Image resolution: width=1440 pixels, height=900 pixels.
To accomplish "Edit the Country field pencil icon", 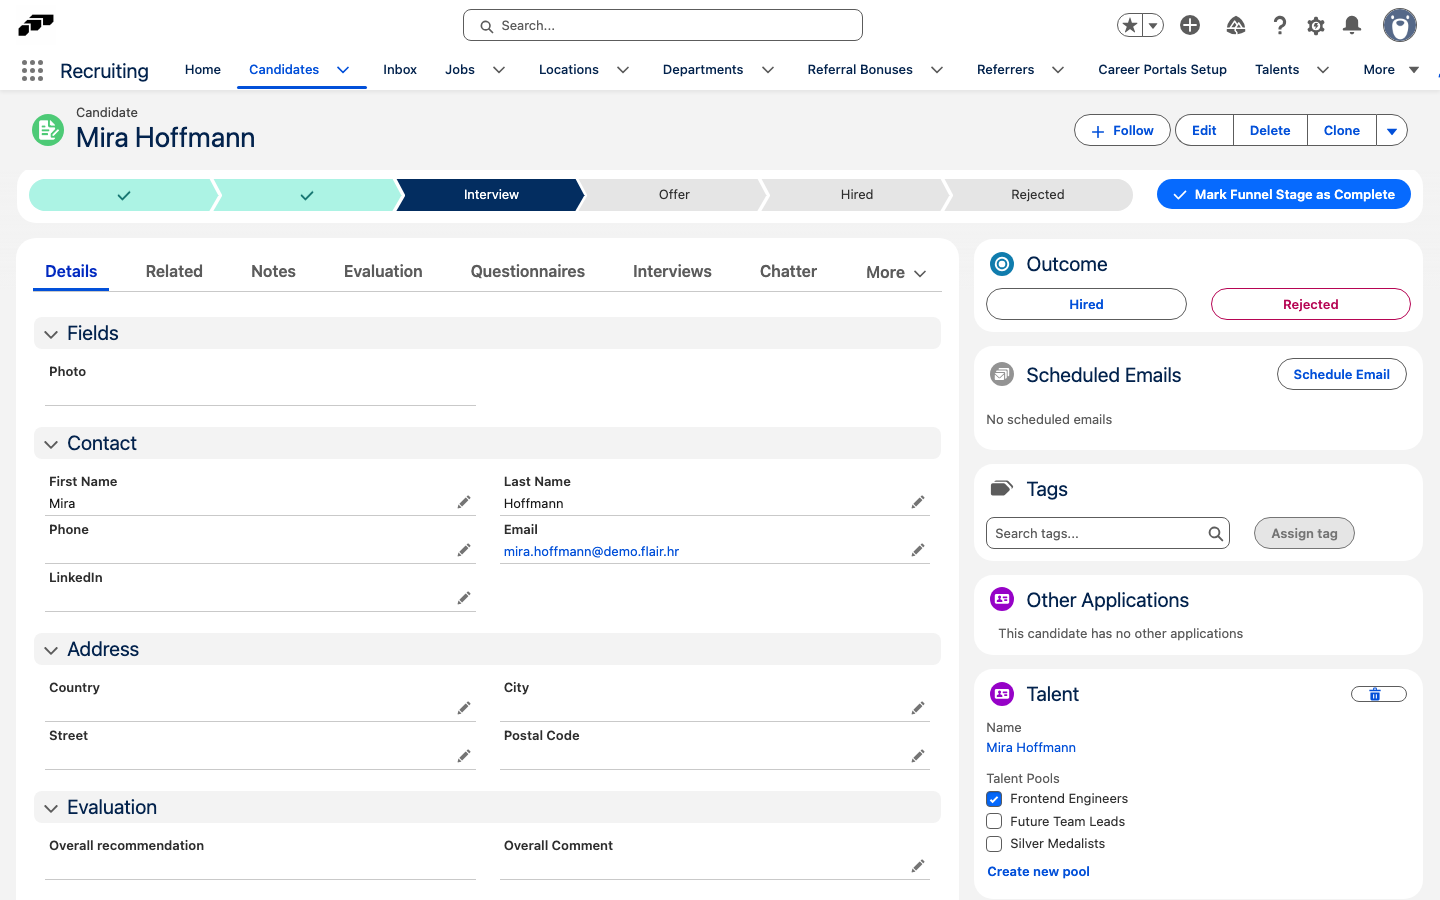I will click(x=464, y=708).
